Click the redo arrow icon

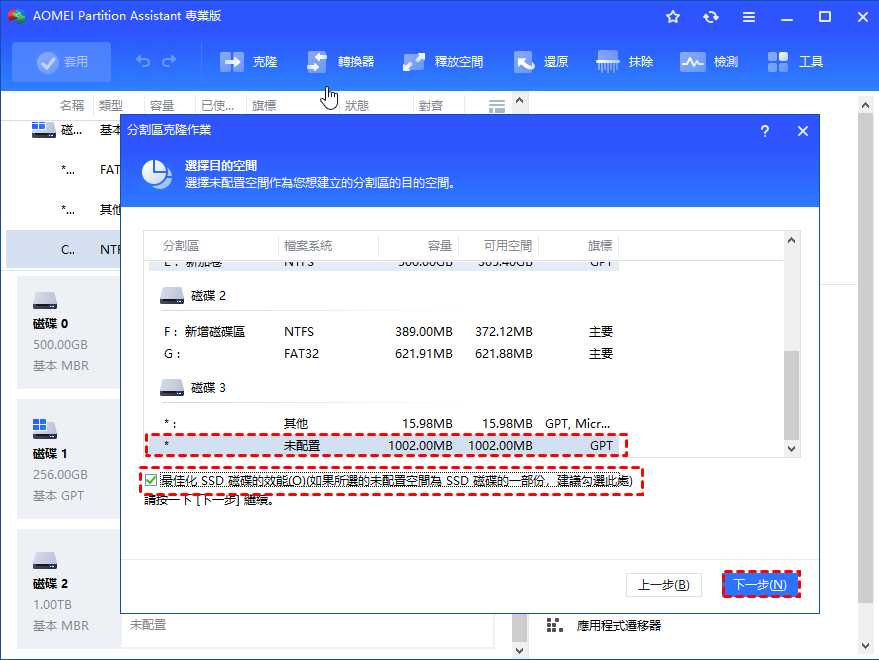point(169,61)
